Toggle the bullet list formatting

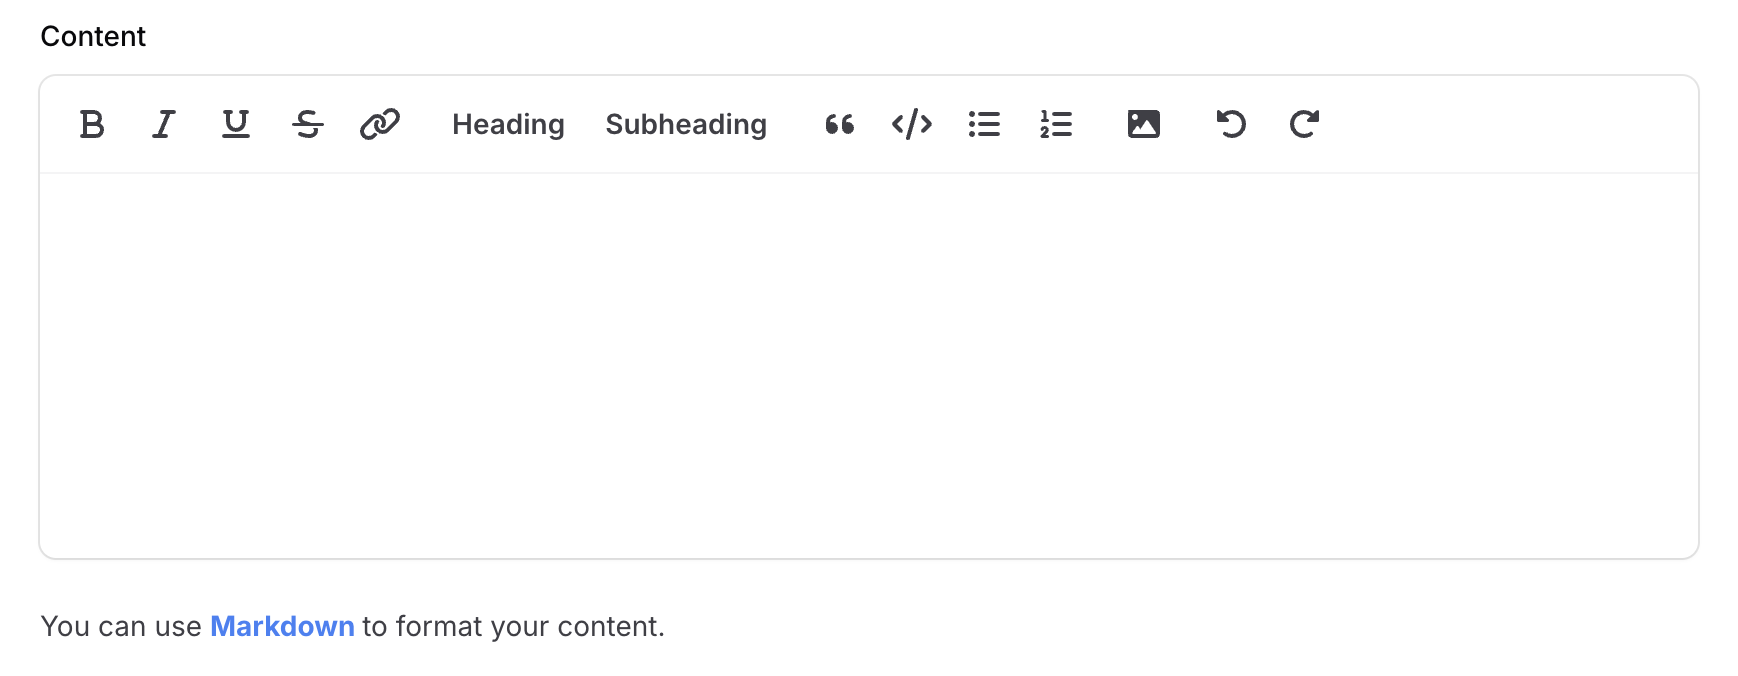(984, 124)
